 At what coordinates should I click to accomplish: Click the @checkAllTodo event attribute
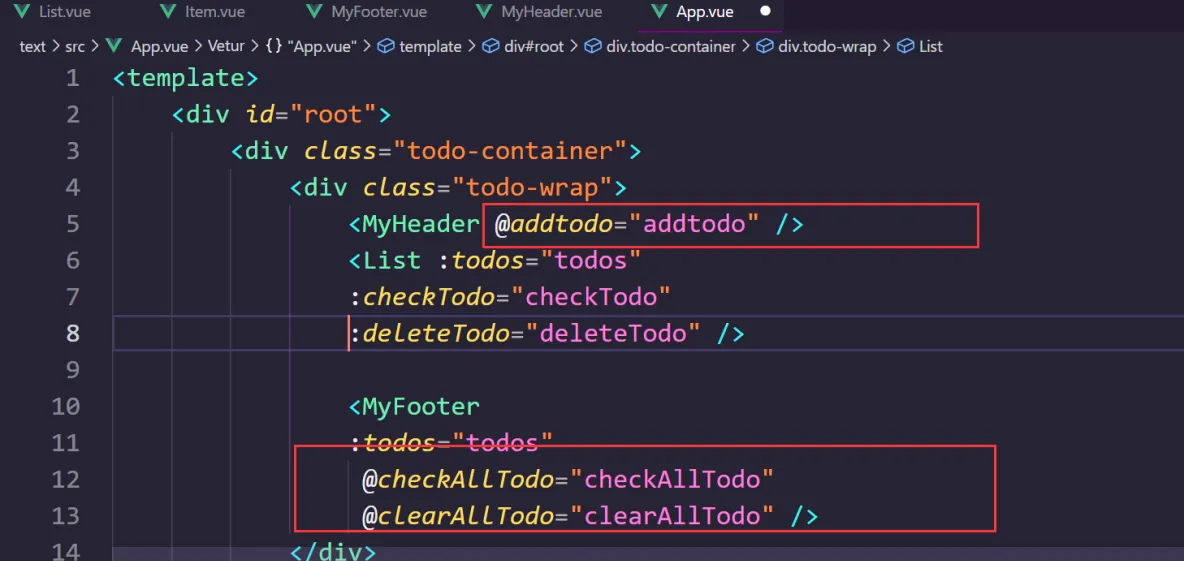[x=458, y=479]
